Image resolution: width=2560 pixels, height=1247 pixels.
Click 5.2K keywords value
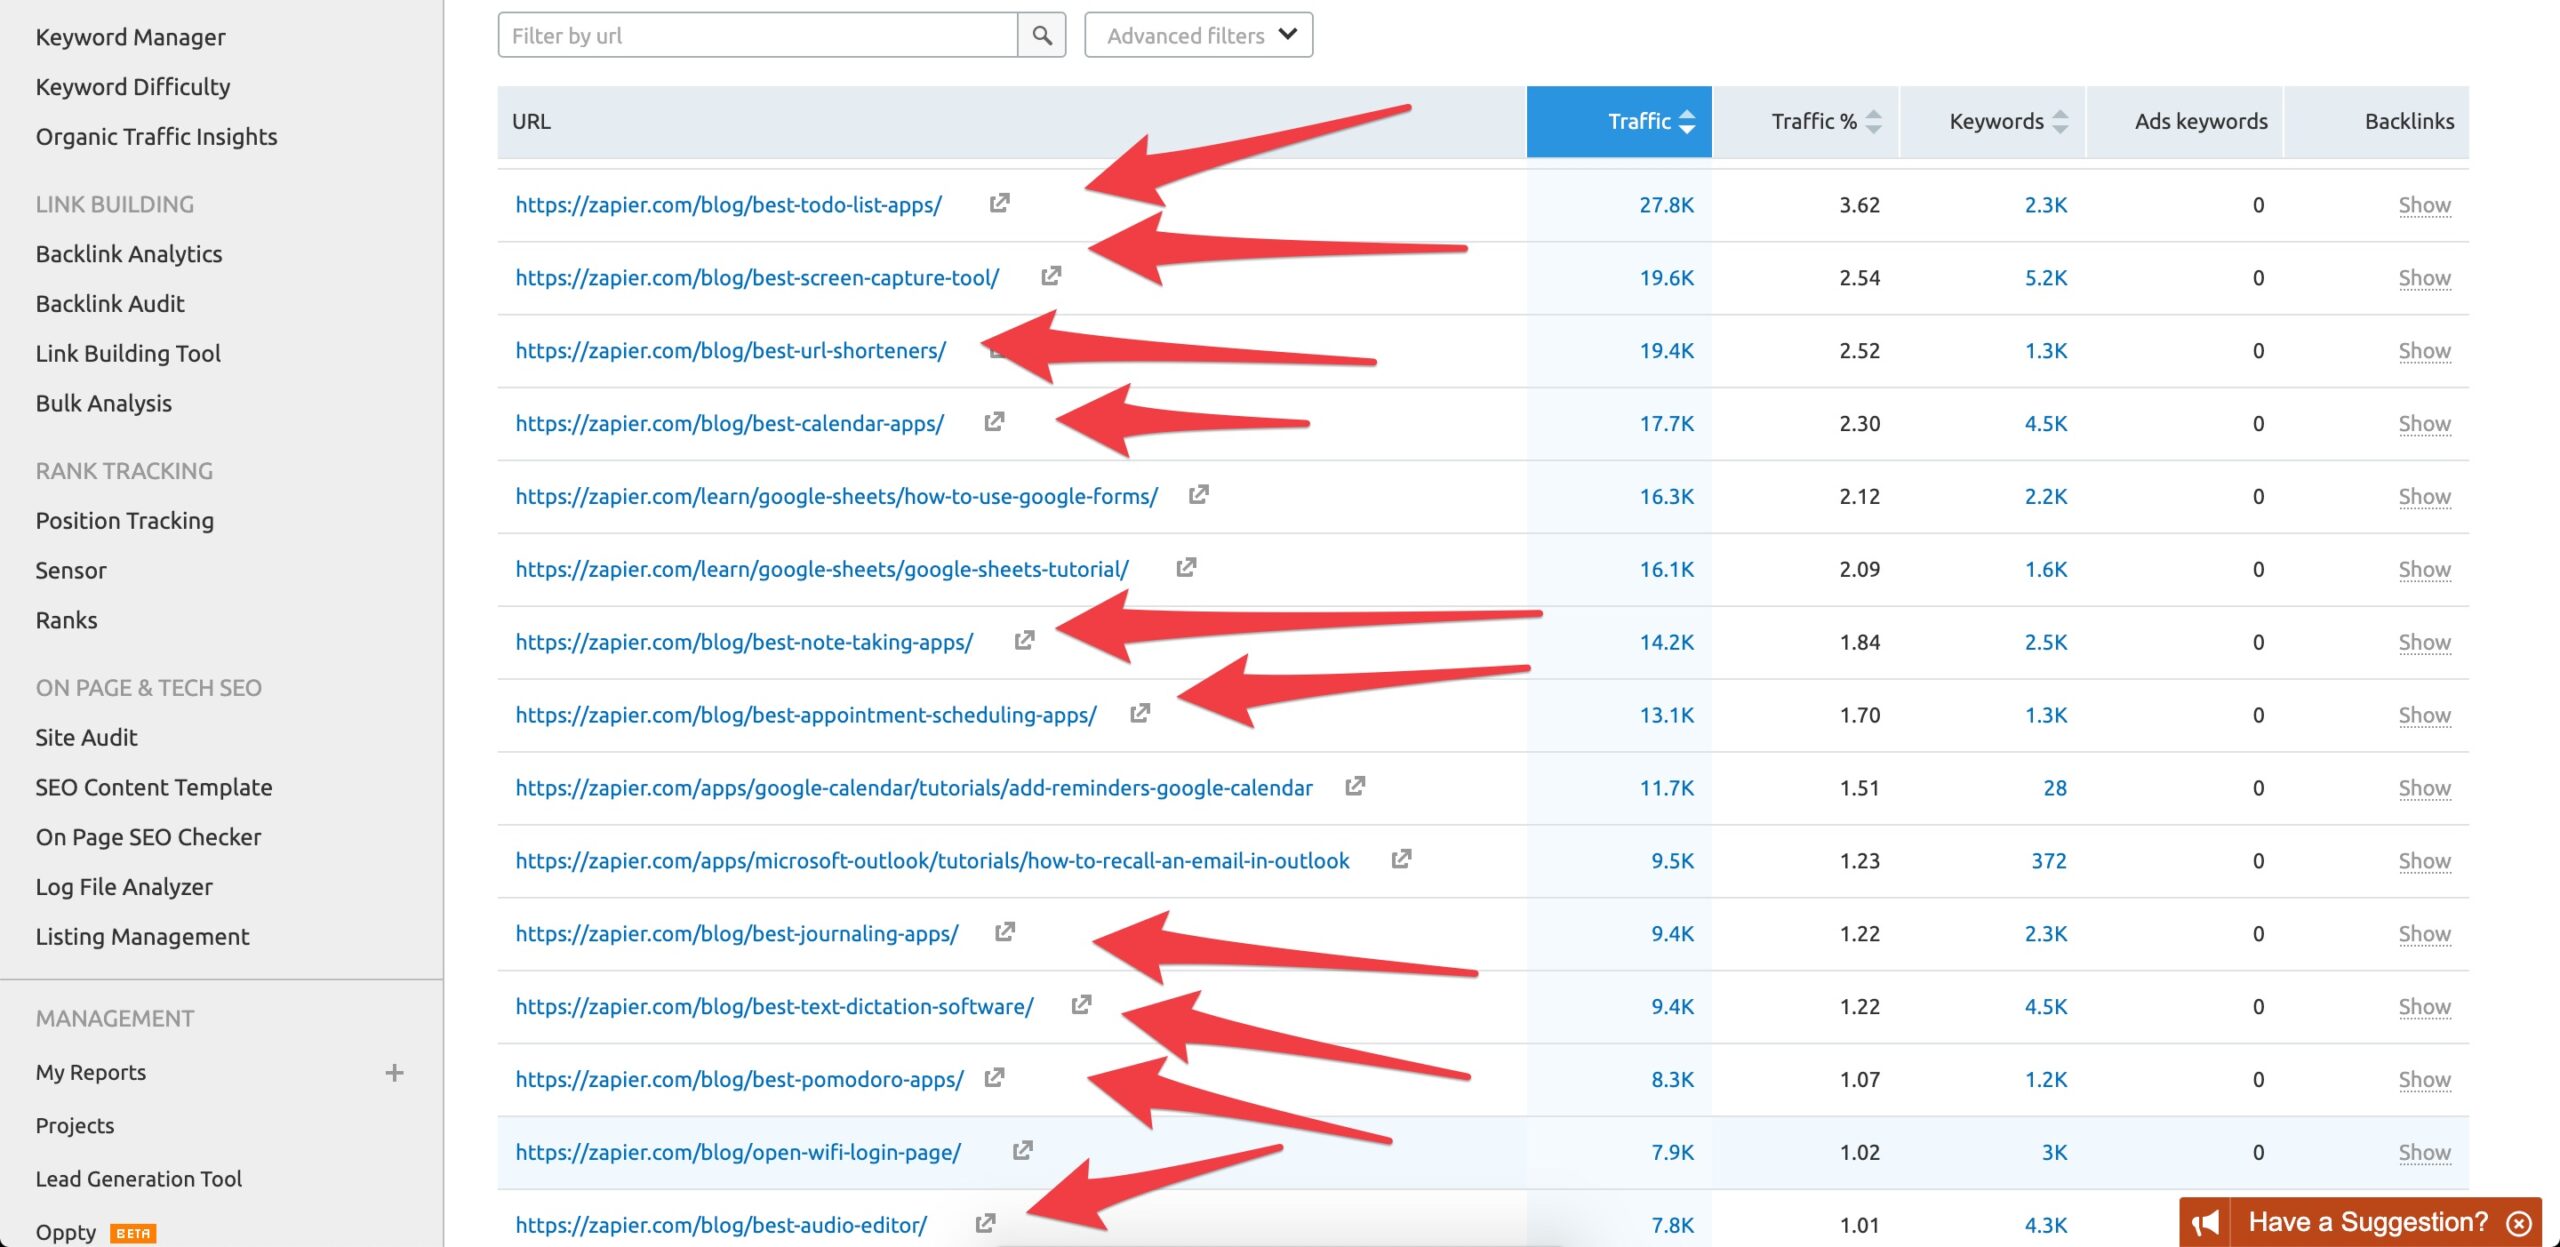2046,278
